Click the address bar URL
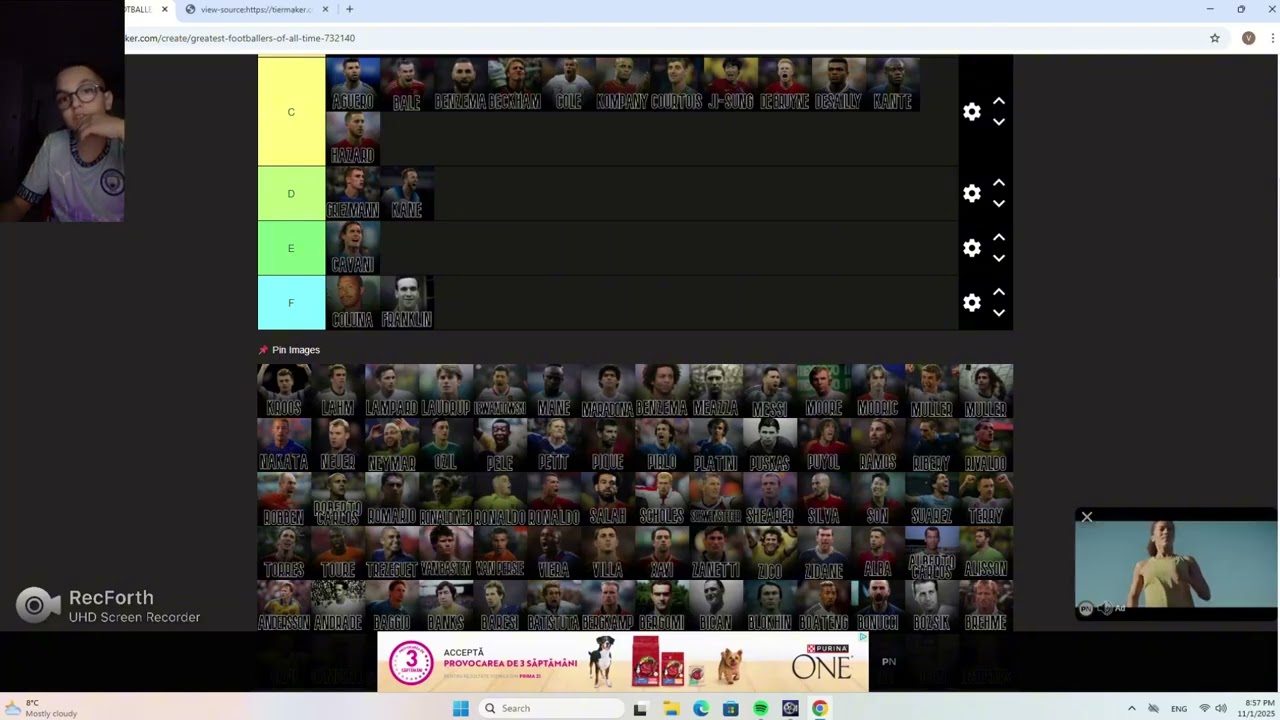 pos(240,38)
